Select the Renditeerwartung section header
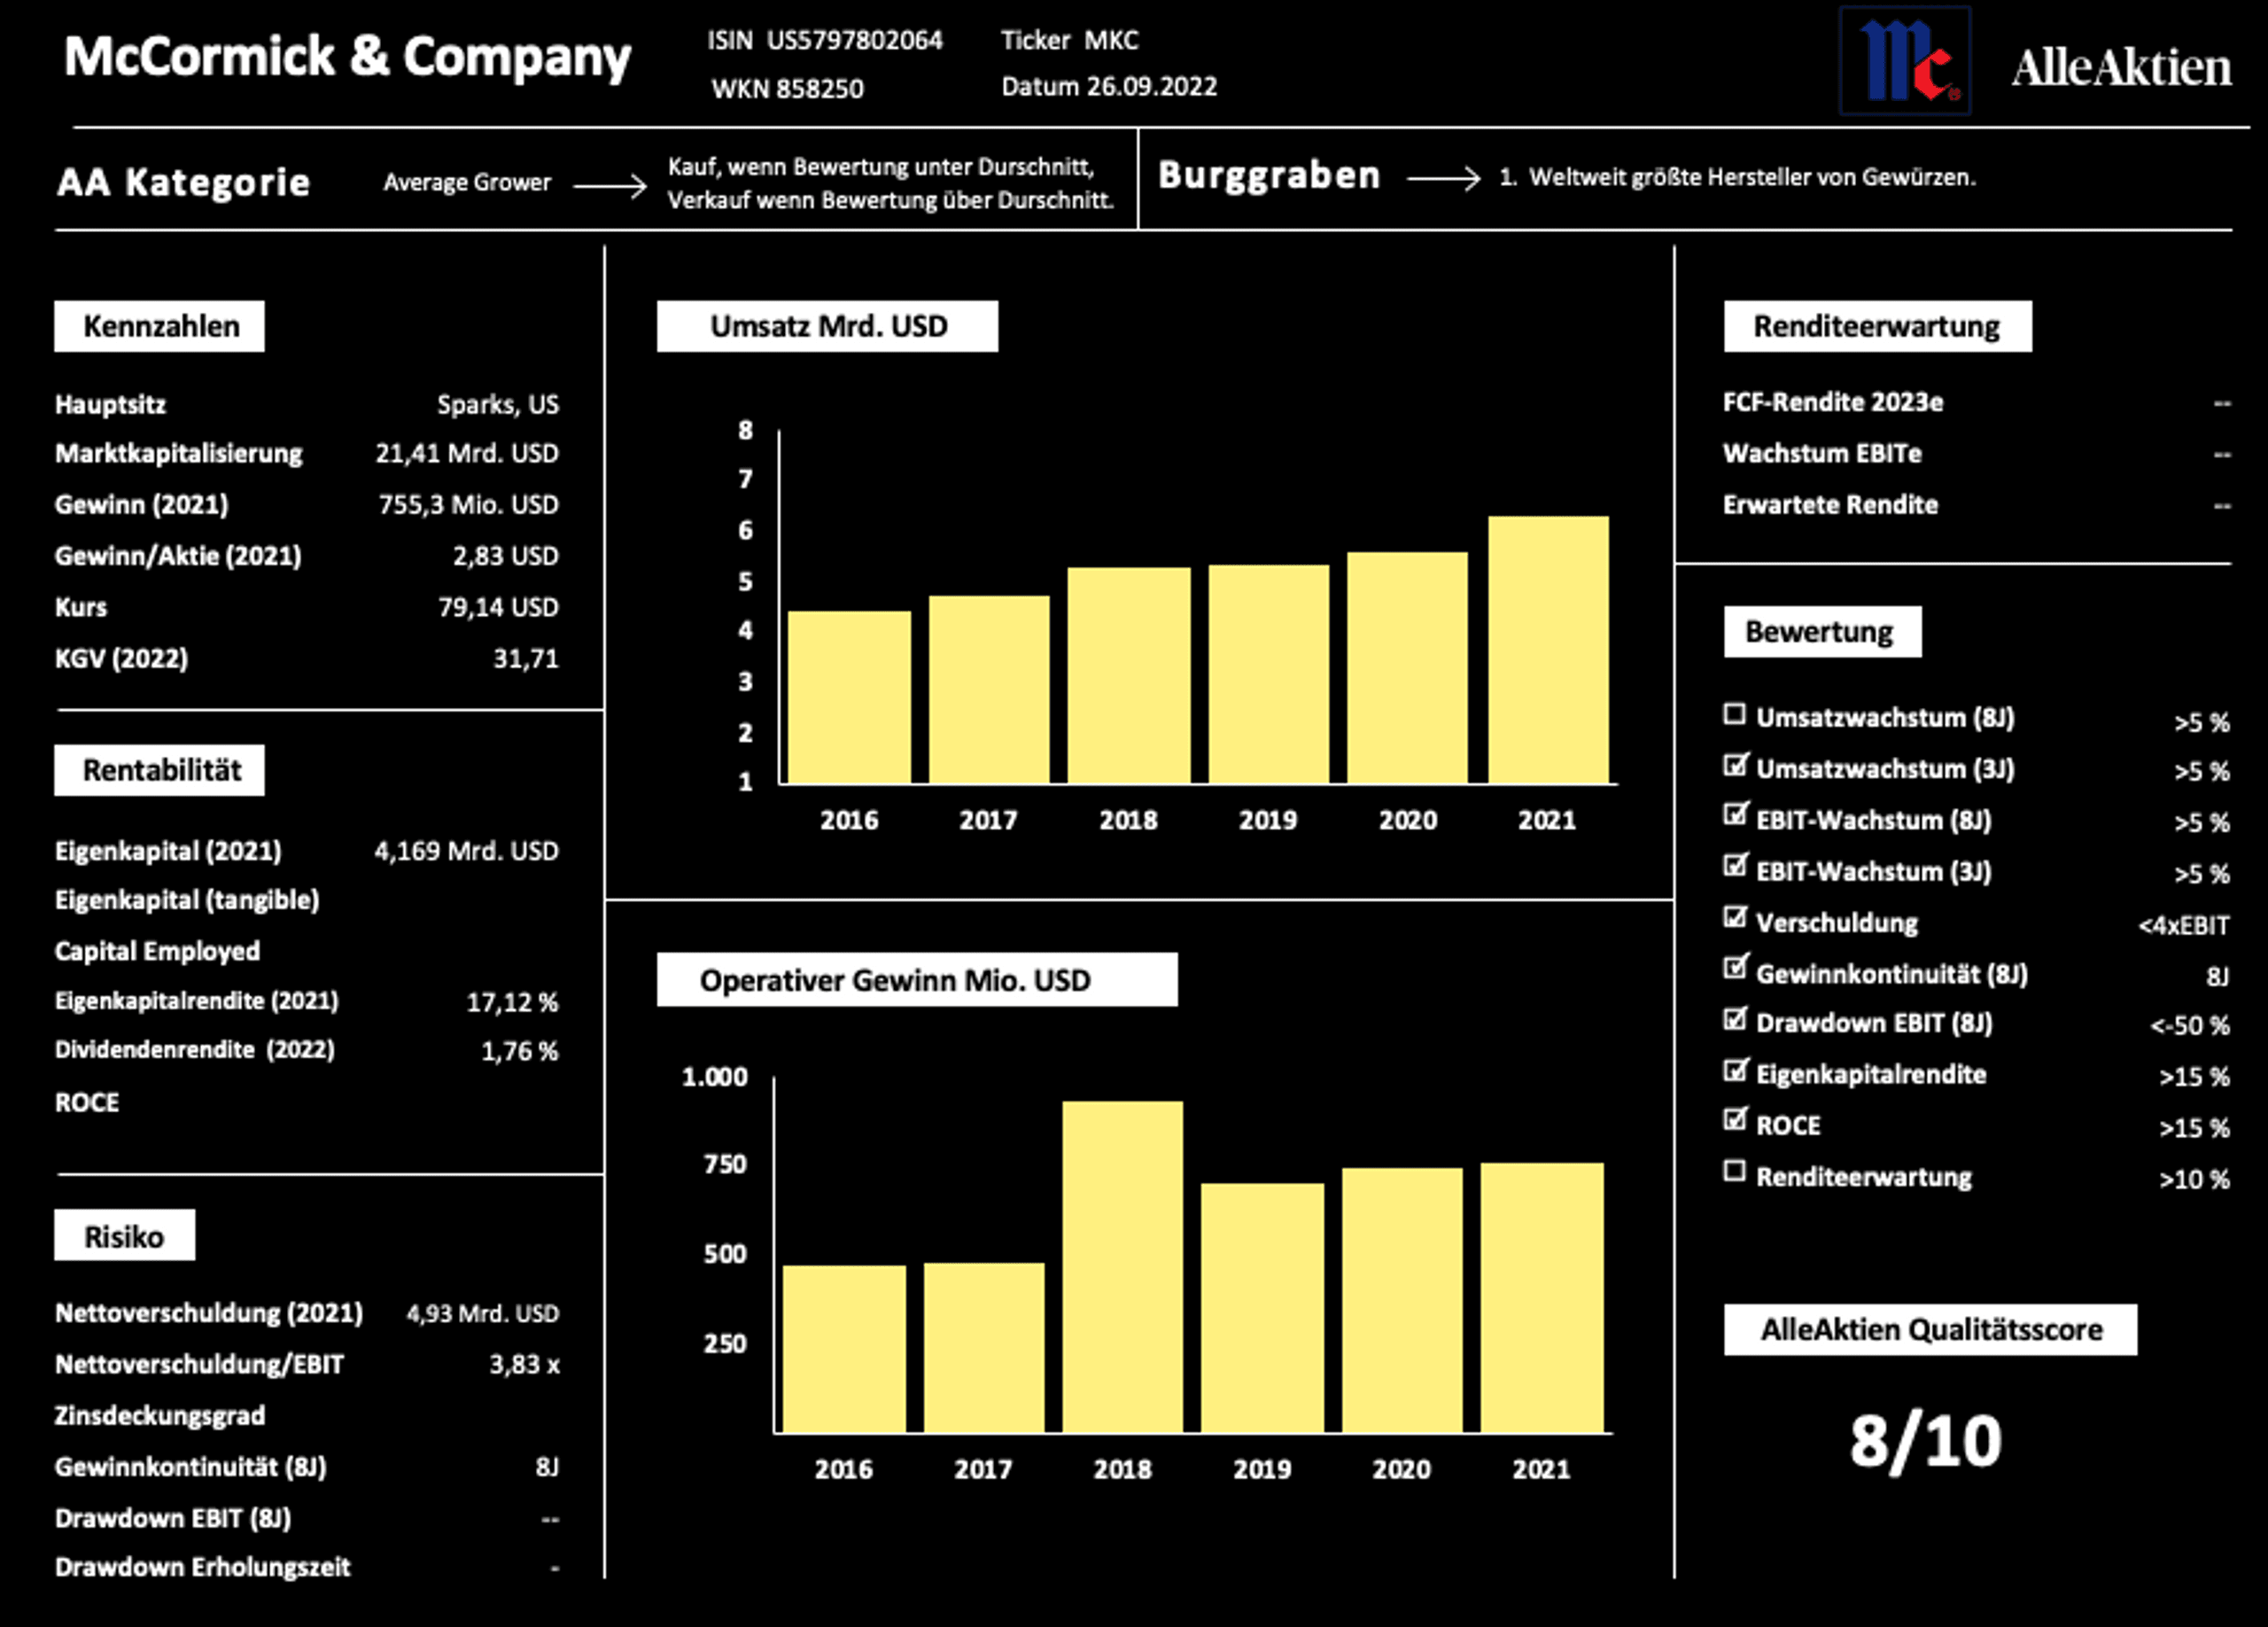This screenshot has height=1627, width=2268. tap(1877, 326)
